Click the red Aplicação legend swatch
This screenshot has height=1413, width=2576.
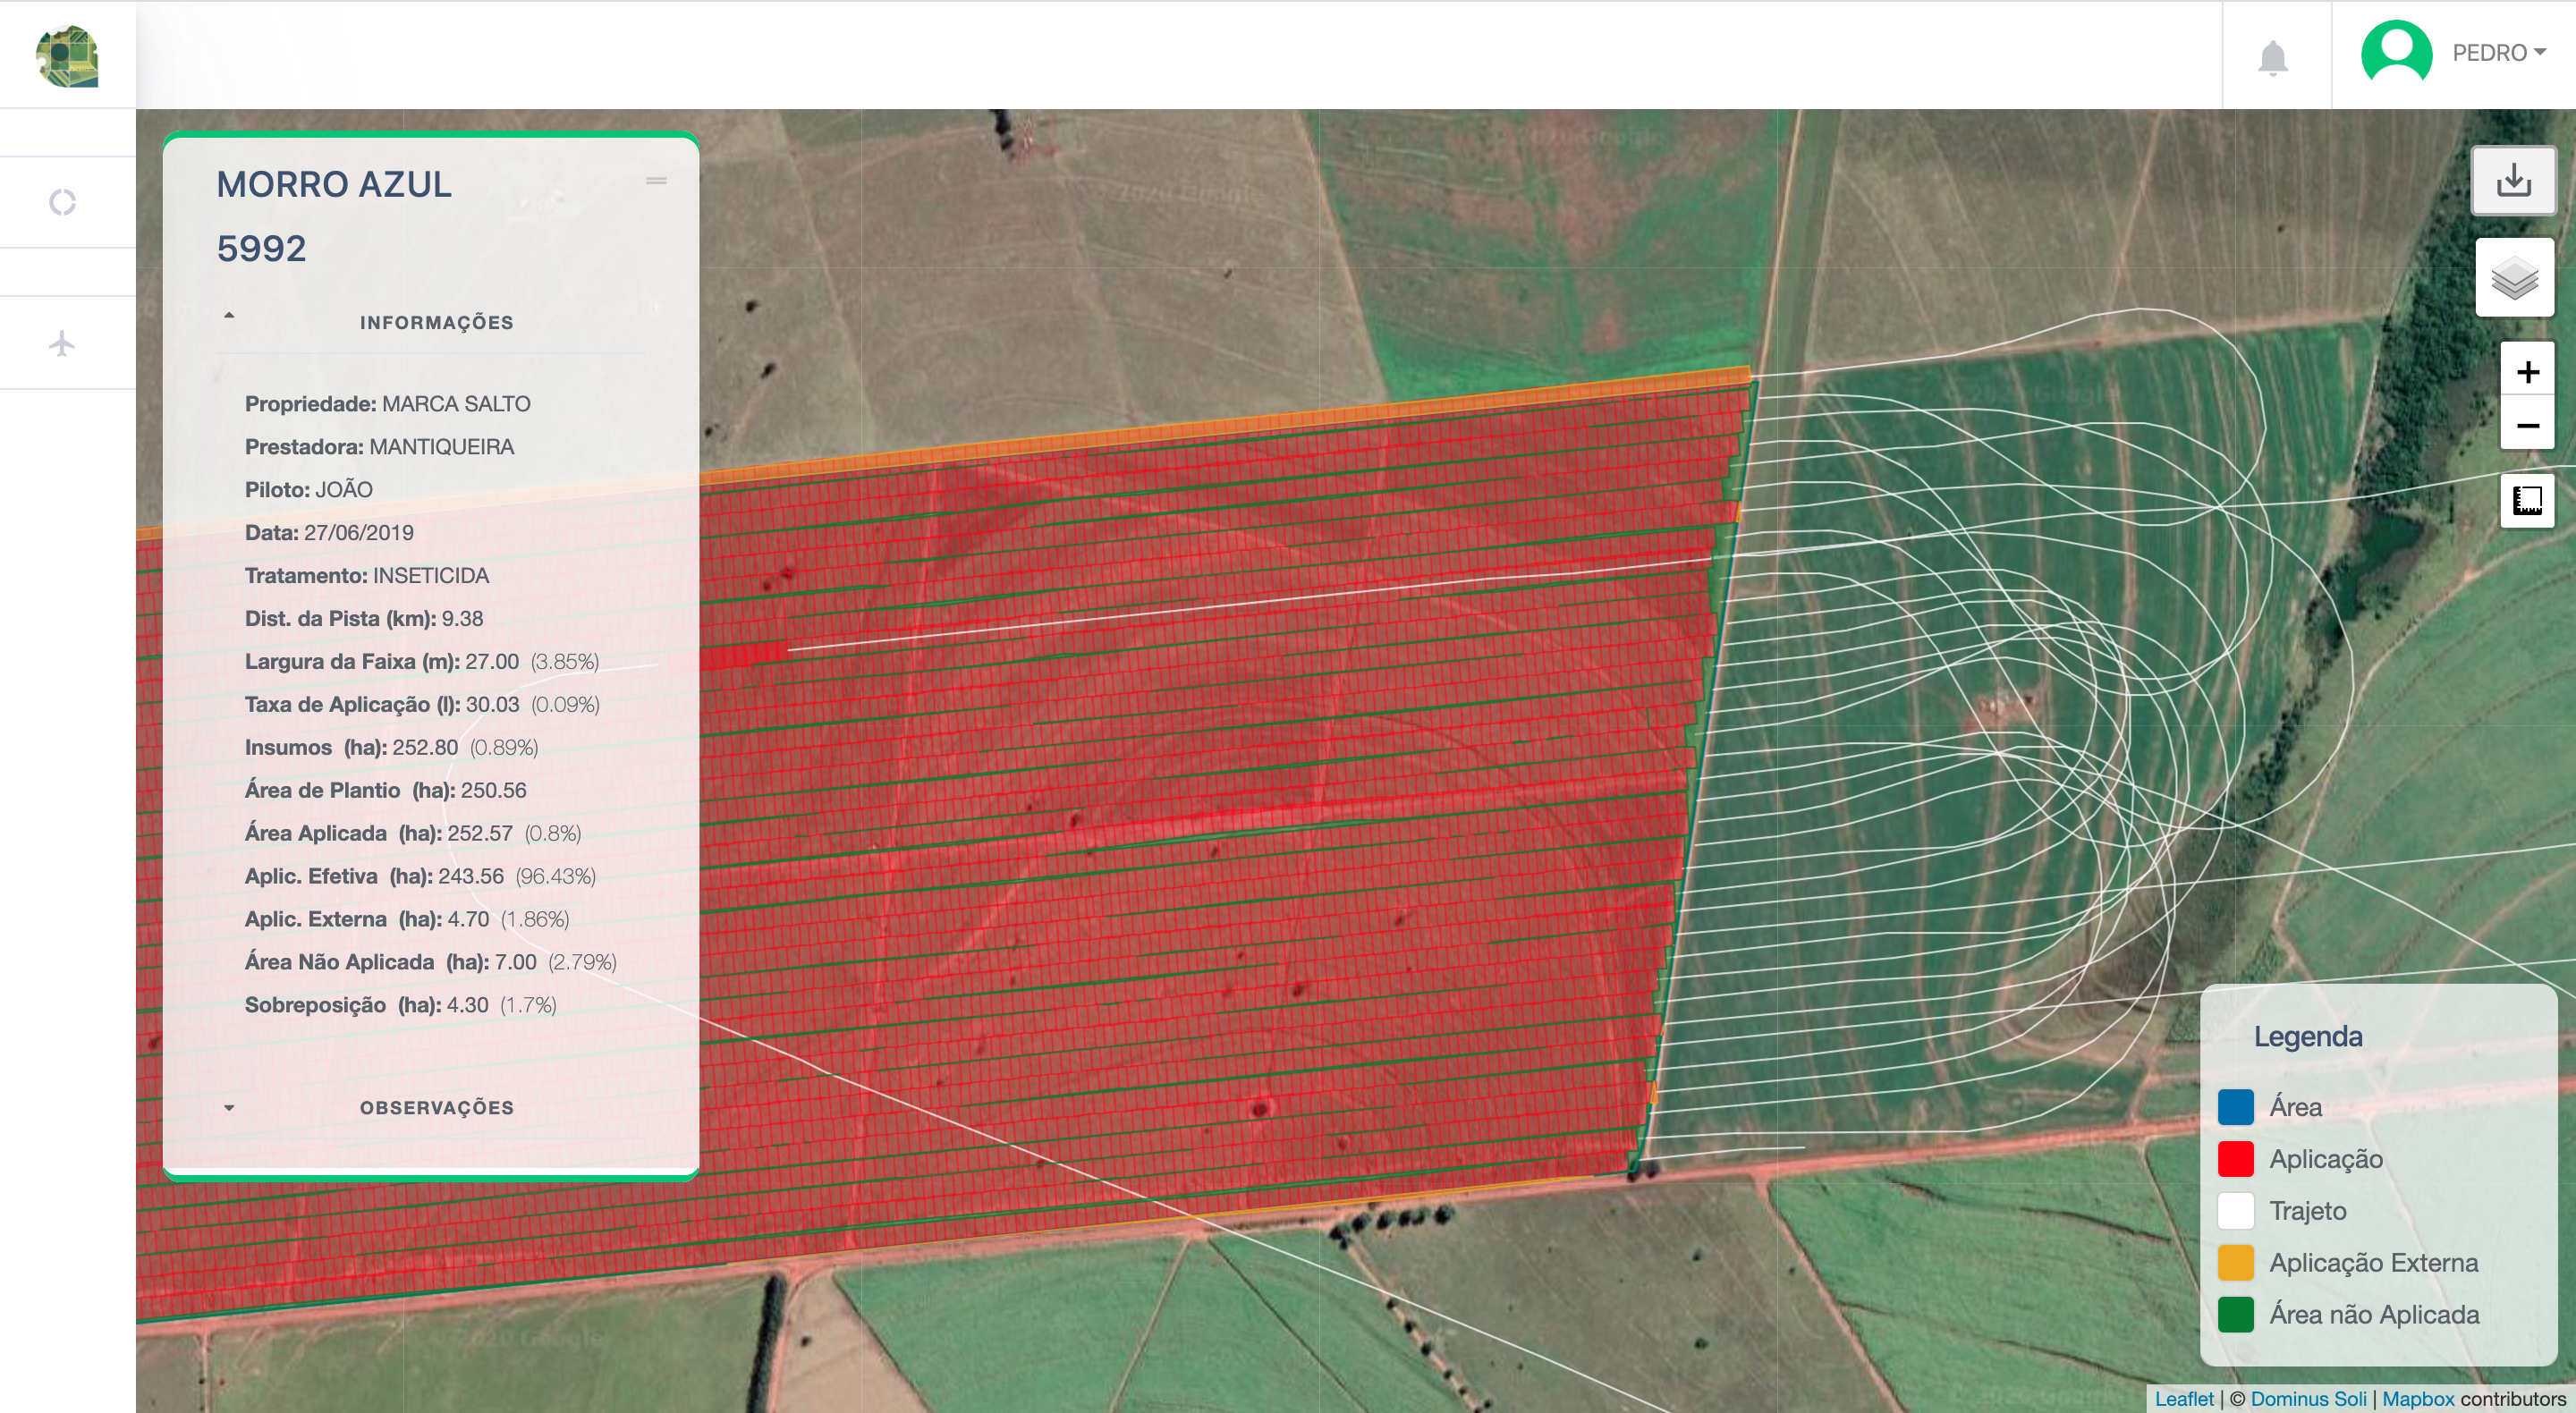pos(2235,1159)
